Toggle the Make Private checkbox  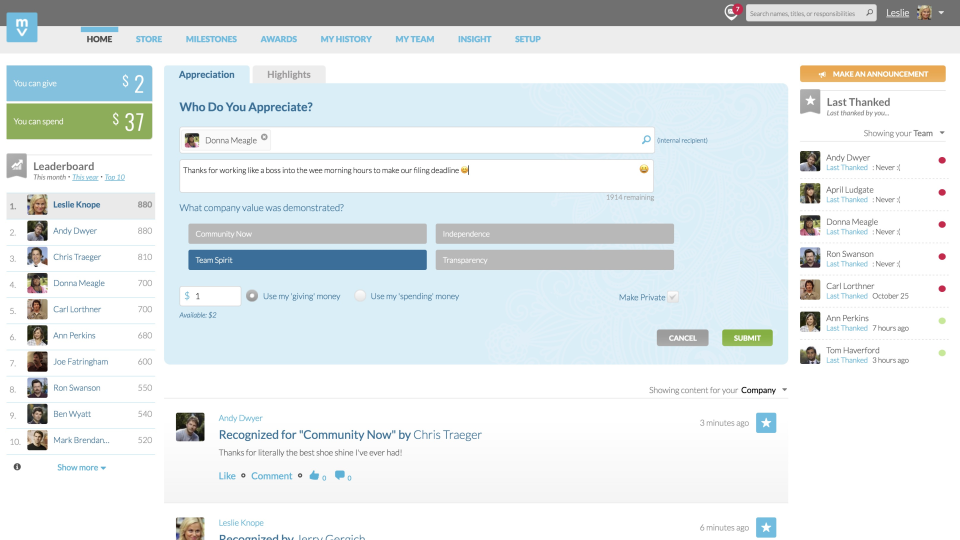pos(673,297)
